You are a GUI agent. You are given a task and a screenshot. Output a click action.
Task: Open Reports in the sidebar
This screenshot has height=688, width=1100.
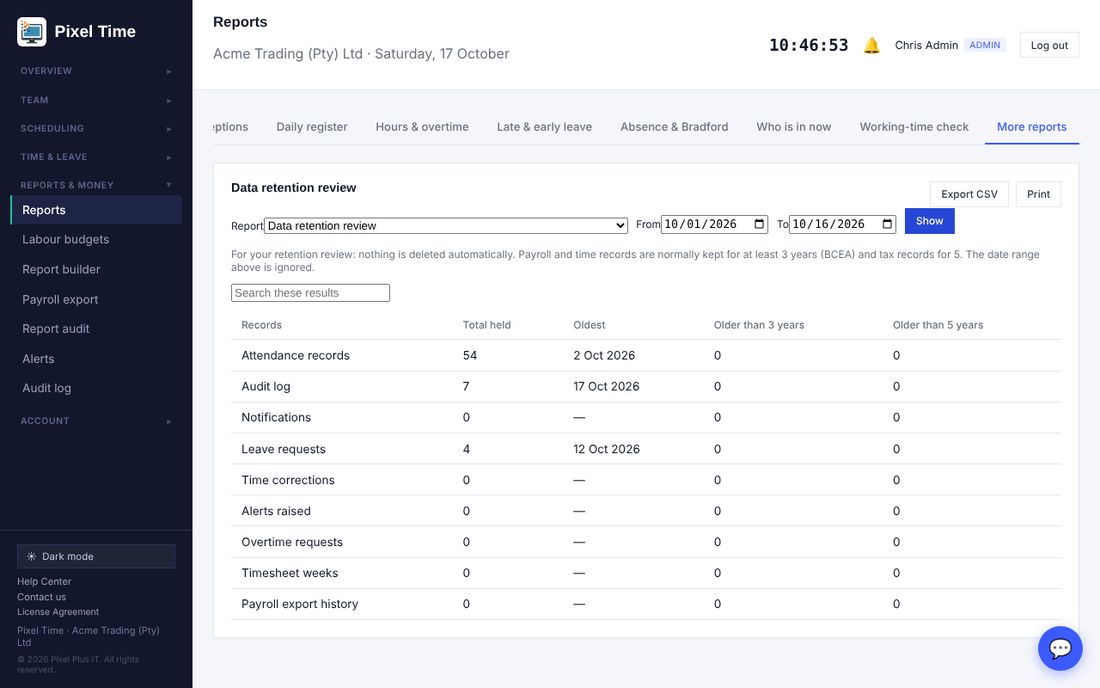(96, 210)
